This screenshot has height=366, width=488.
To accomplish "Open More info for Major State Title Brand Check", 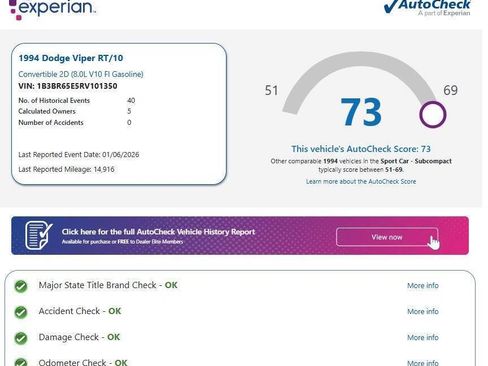I will click(x=423, y=286).
